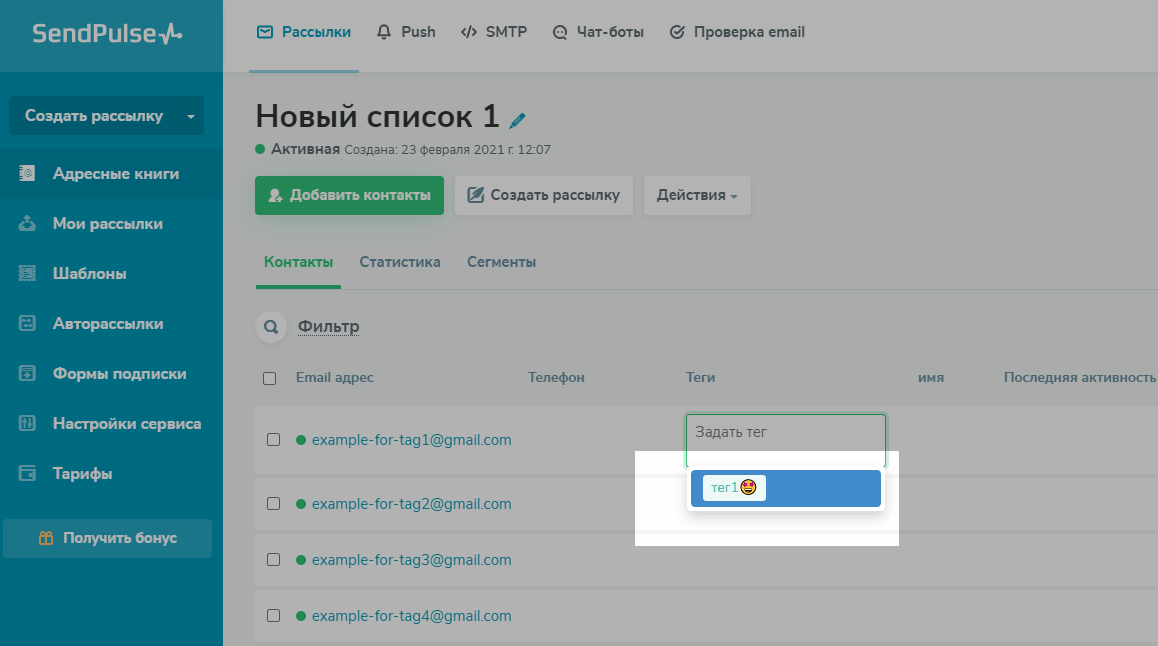Select checkbox for example-for-tag3@gmail.com
Image resolution: width=1158 pixels, height=646 pixels.
pos(273,560)
